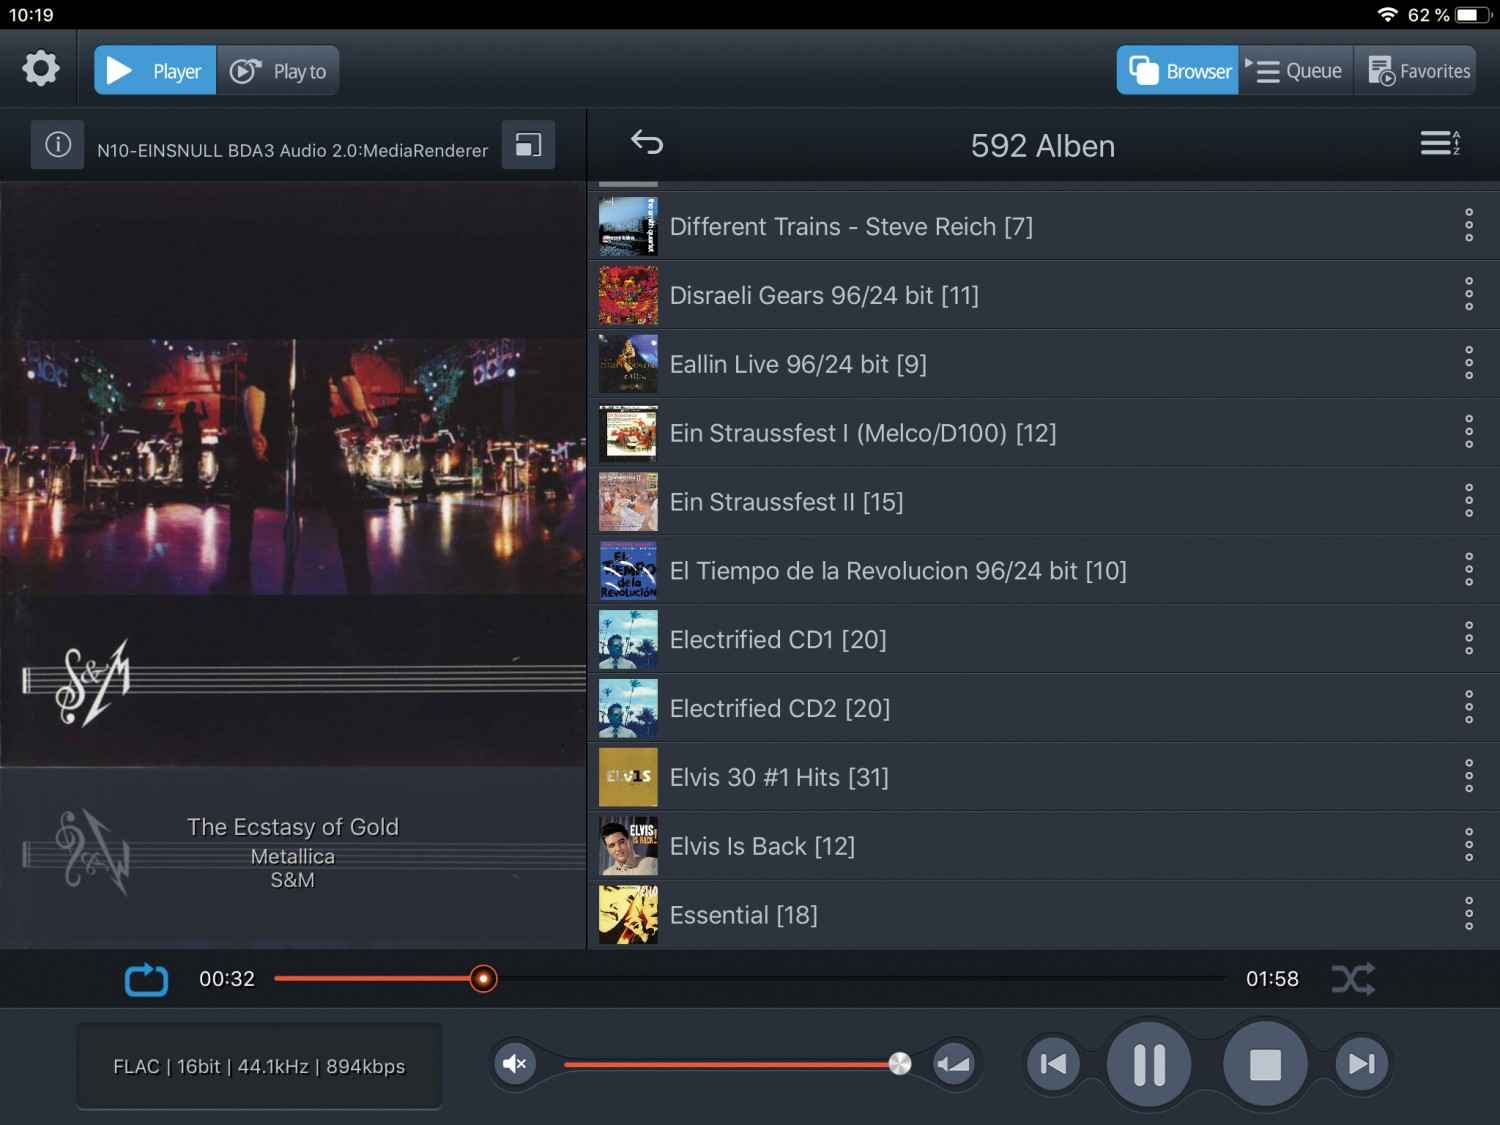Open the Queue tab

coord(1296,70)
